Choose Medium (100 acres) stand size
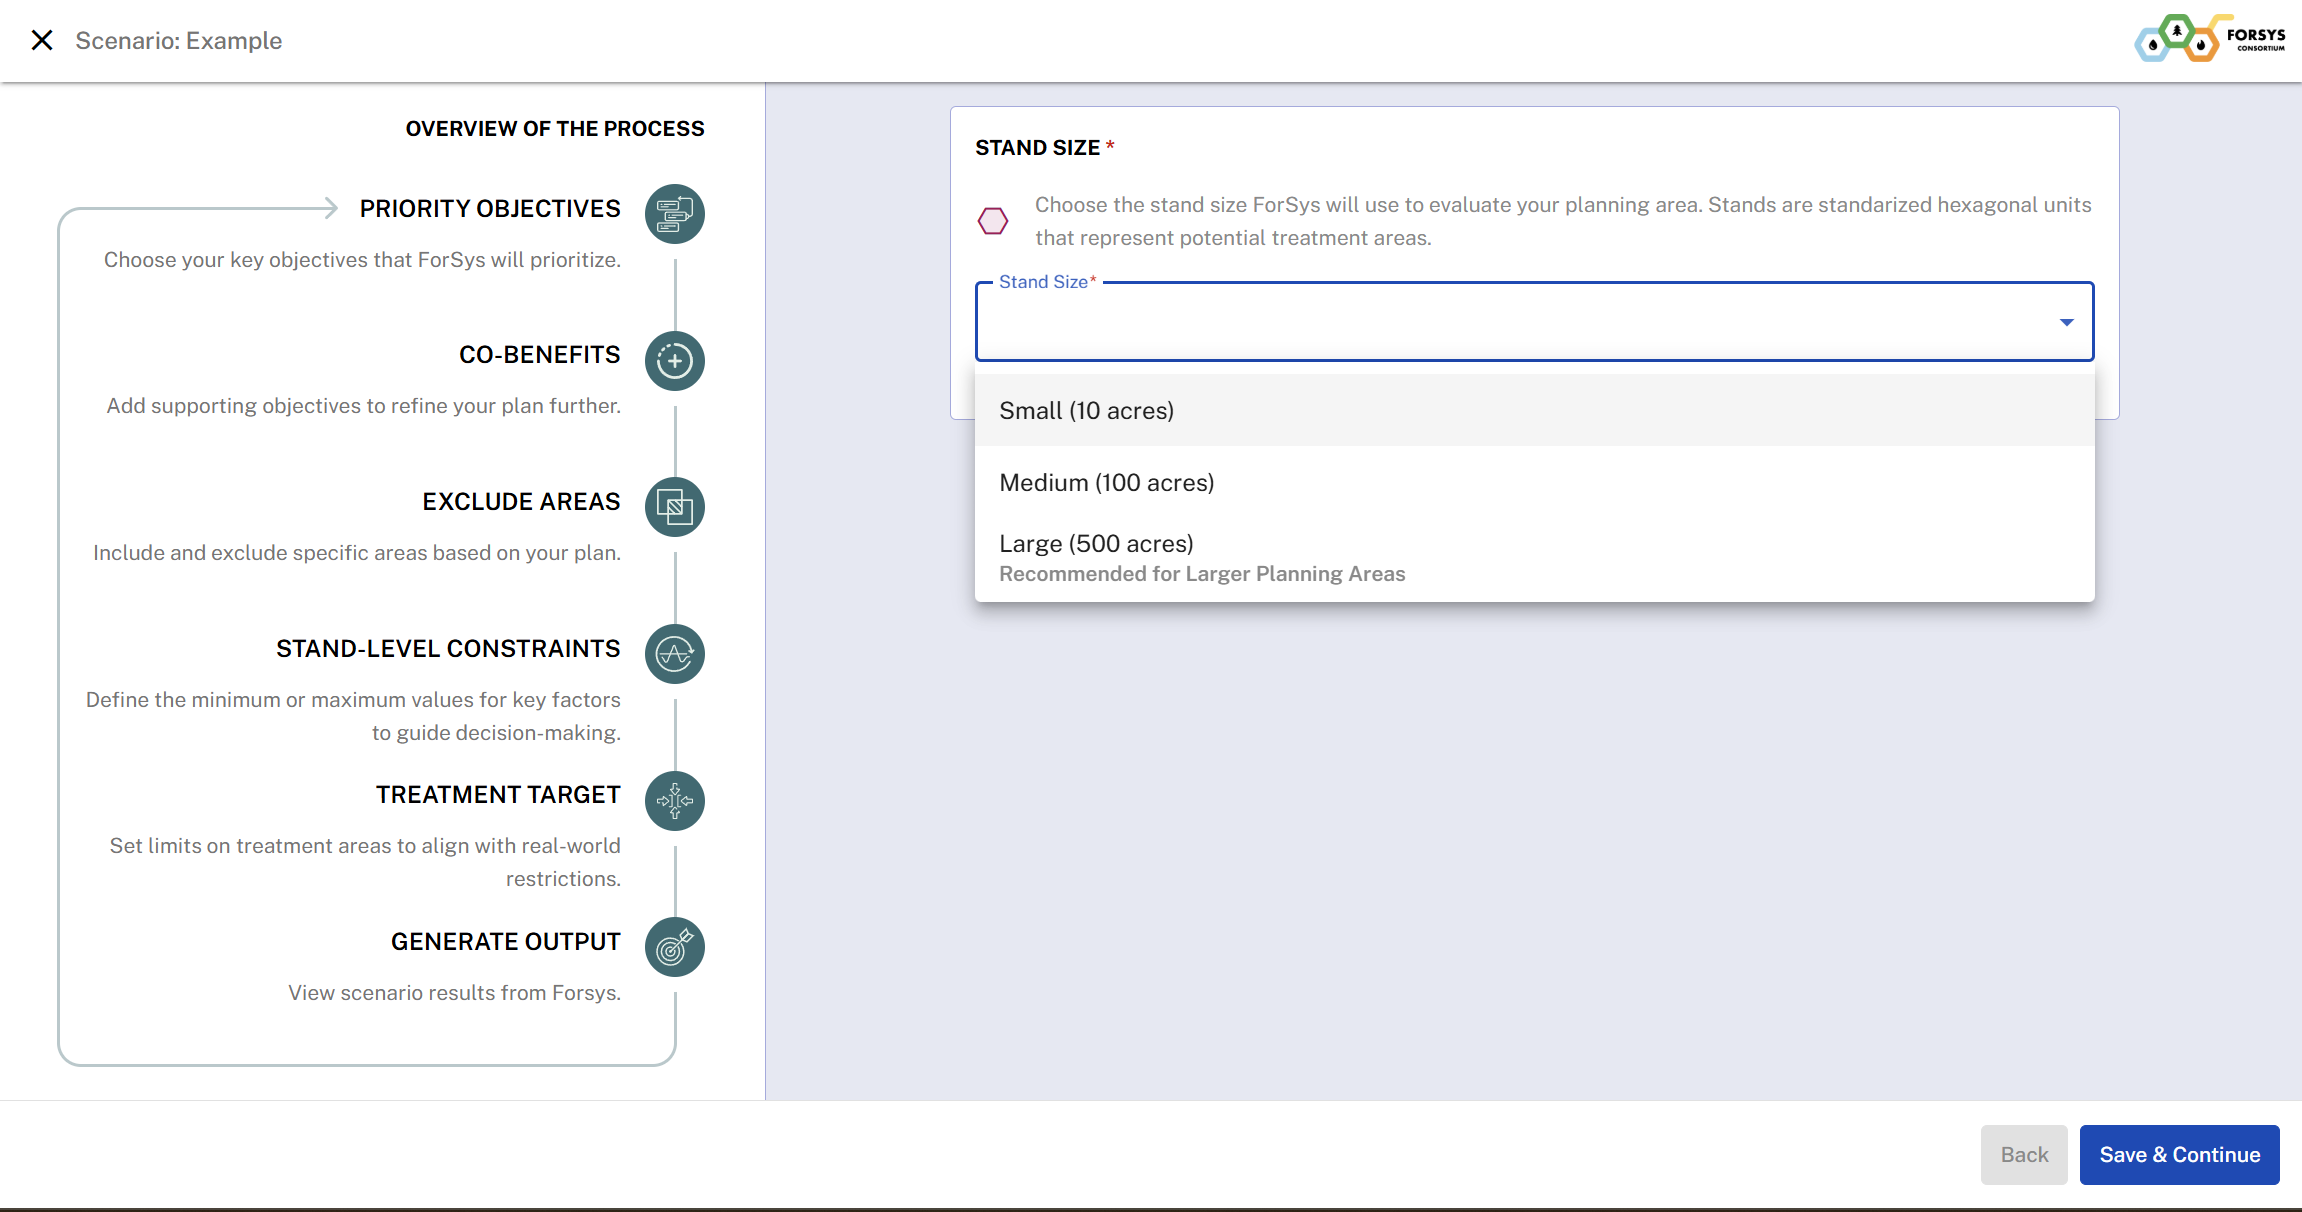 point(1106,483)
